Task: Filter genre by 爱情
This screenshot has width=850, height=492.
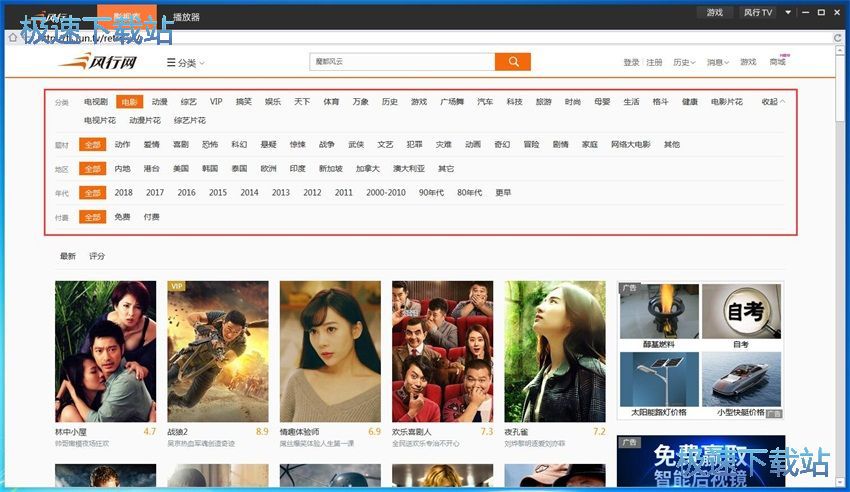Action: pyautogui.click(x=152, y=144)
